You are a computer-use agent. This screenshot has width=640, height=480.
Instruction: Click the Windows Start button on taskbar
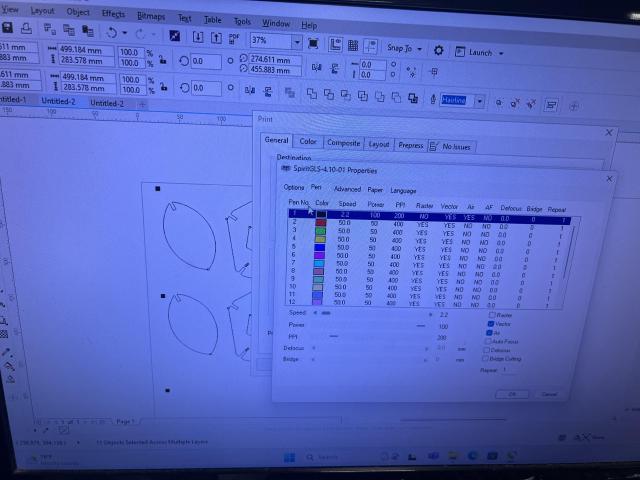[287, 458]
